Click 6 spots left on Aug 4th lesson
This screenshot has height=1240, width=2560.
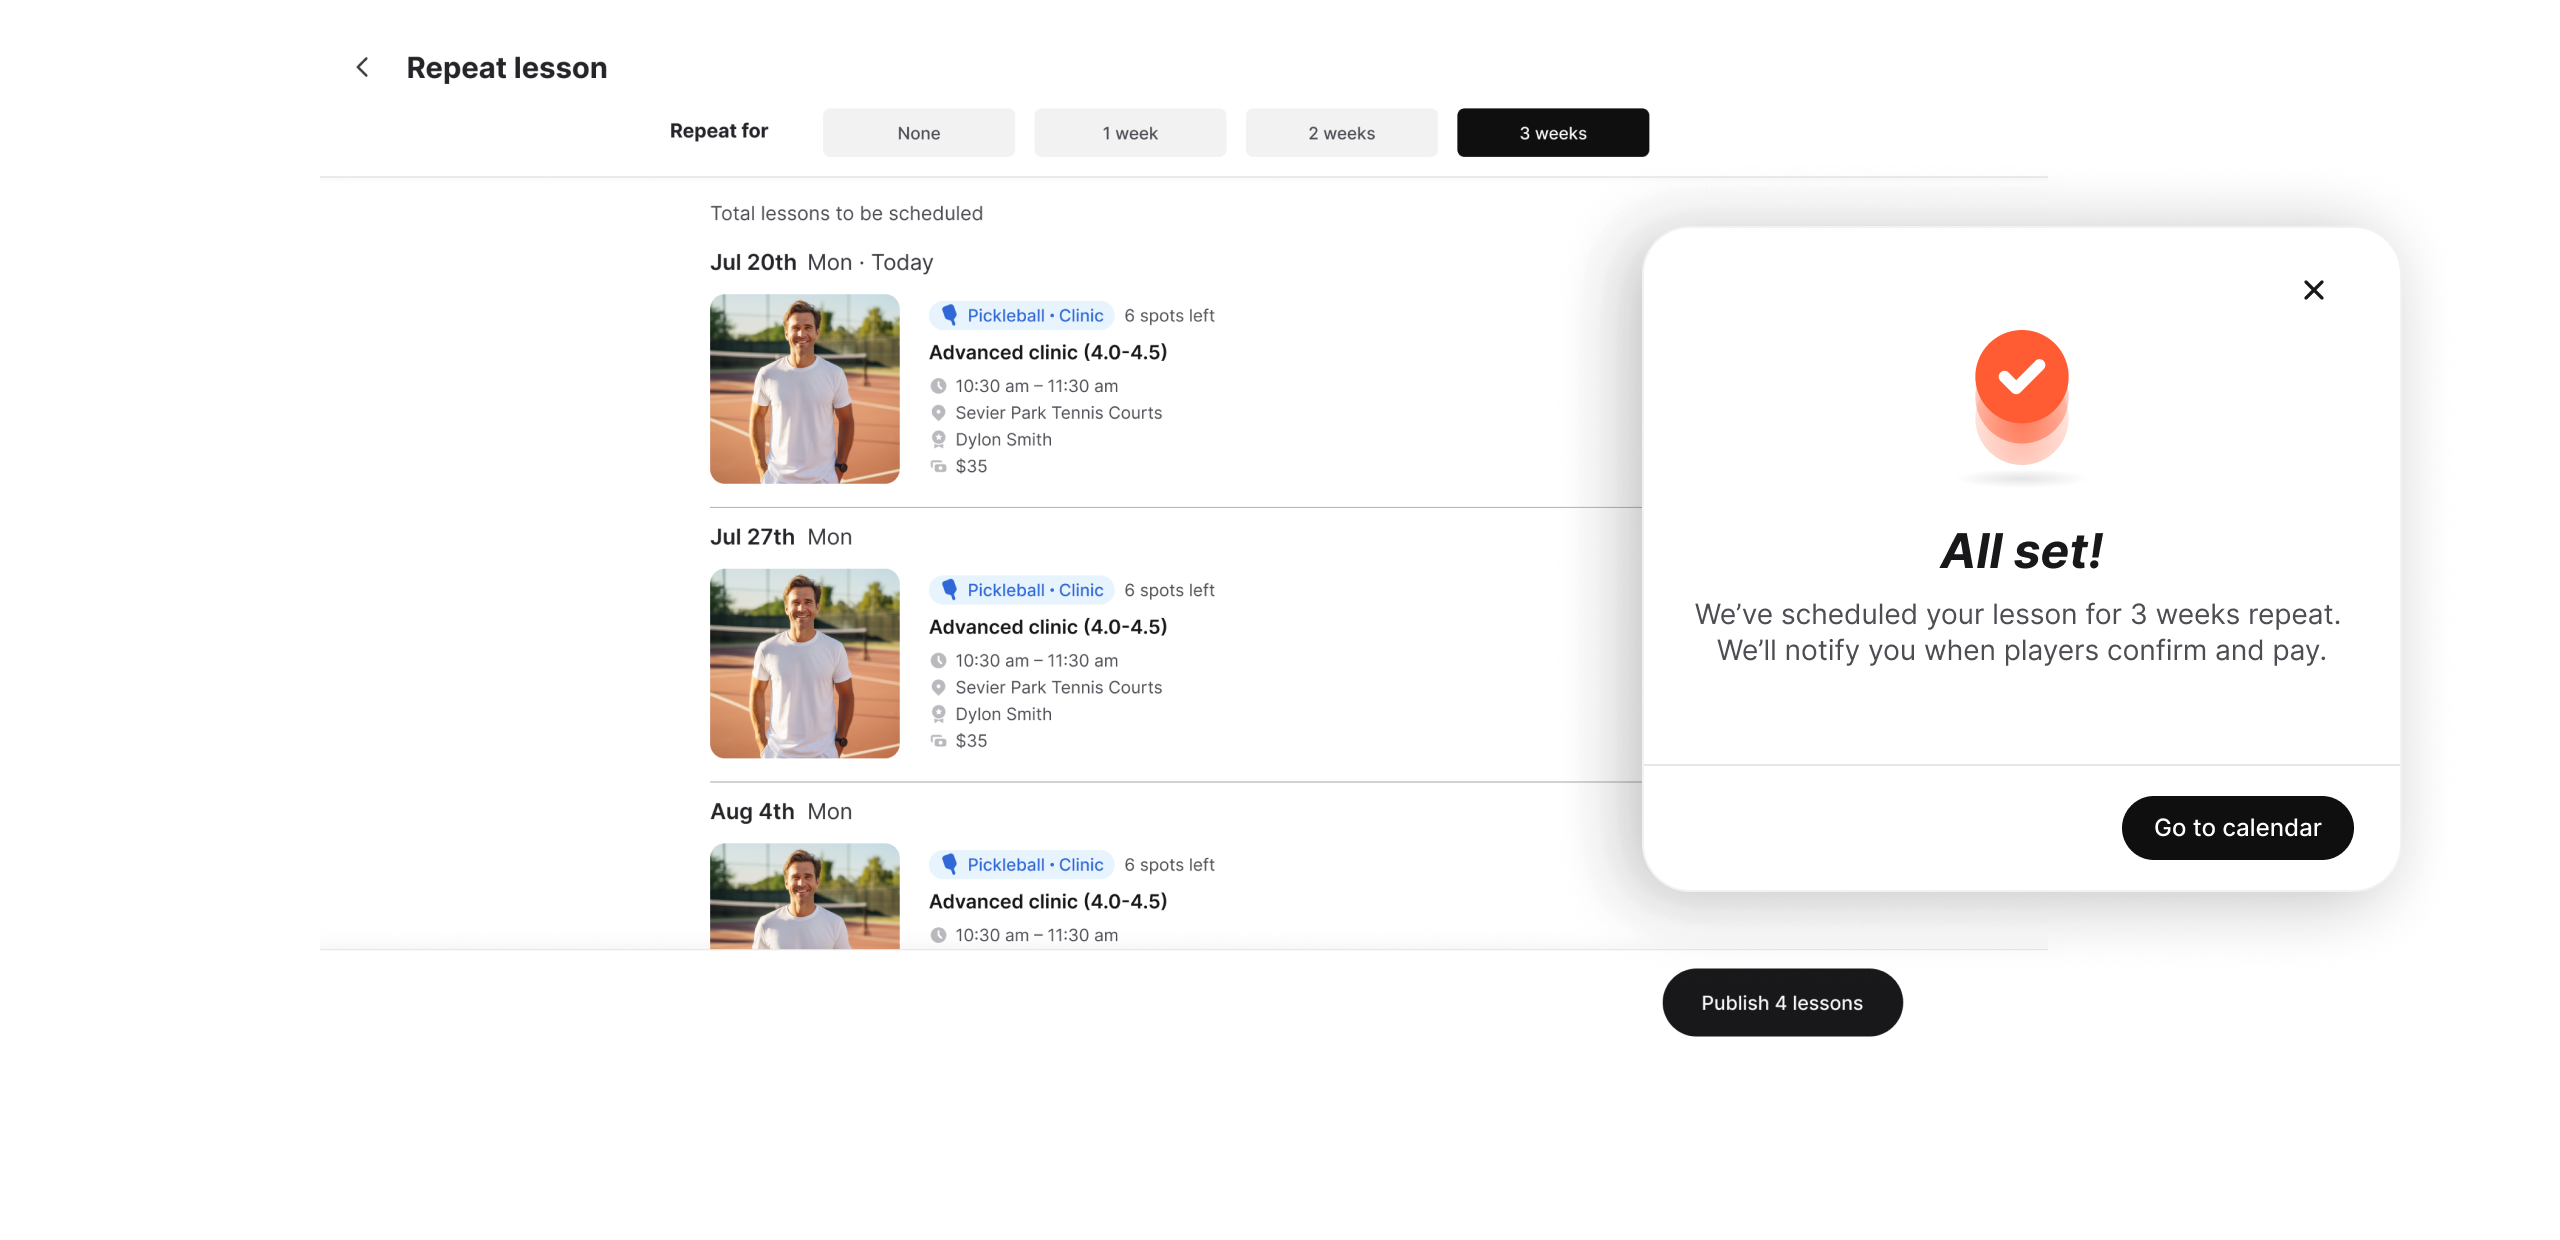coord(1169,865)
